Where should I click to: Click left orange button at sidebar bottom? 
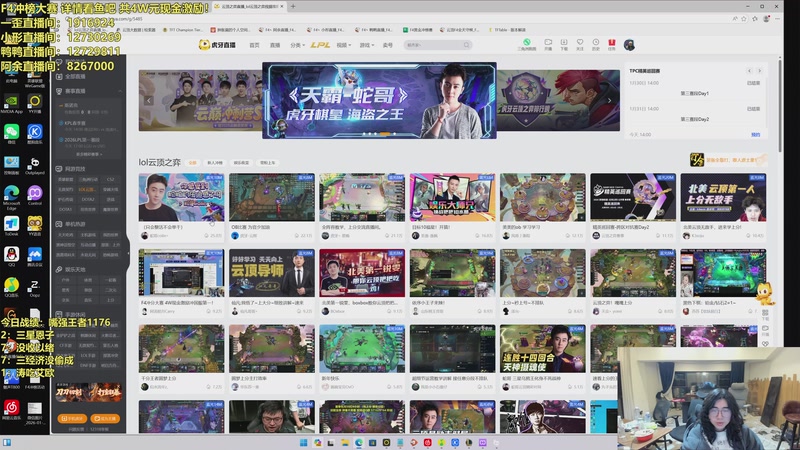coord(72,418)
